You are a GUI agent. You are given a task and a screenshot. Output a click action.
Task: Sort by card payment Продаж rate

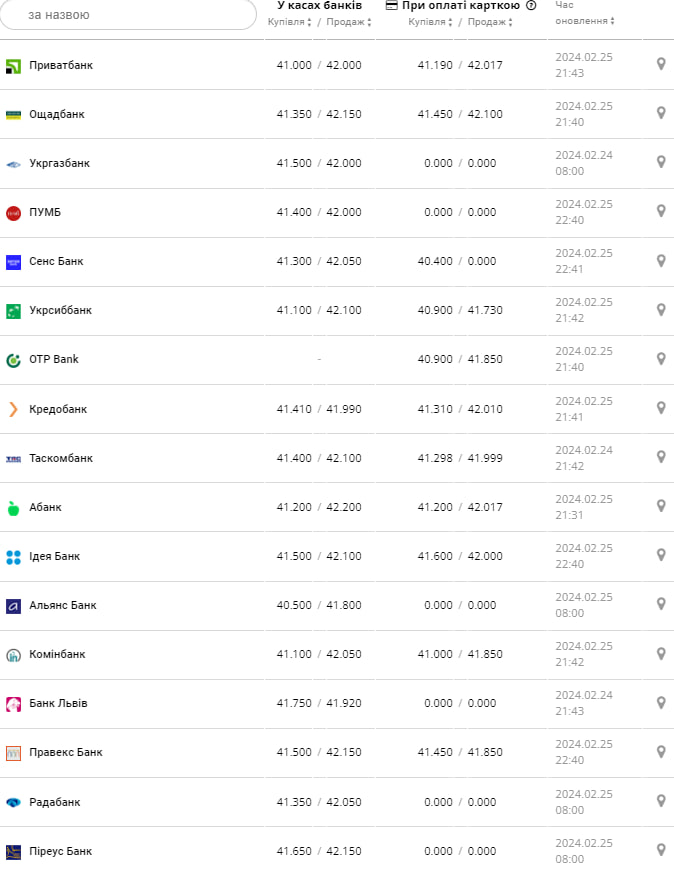click(489, 22)
